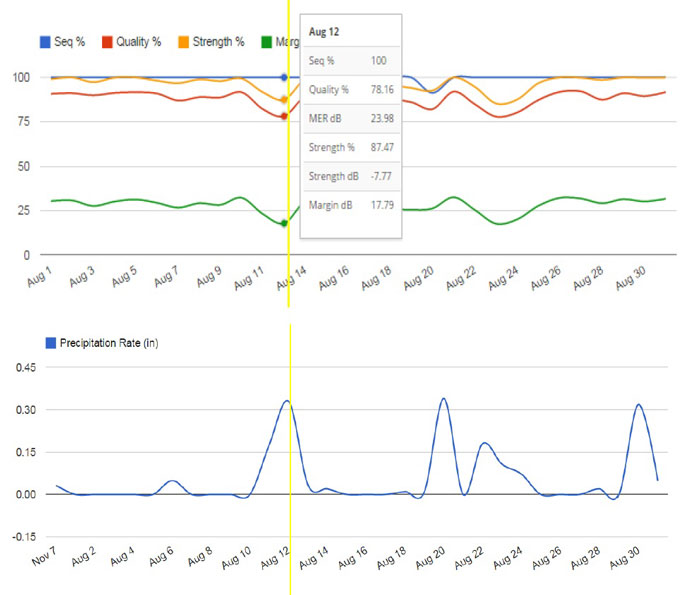Image resolution: width=700 pixels, height=595 pixels.
Task: Click the 'Aug 11' label on top chart axis
Action: pyautogui.click(x=249, y=279)
